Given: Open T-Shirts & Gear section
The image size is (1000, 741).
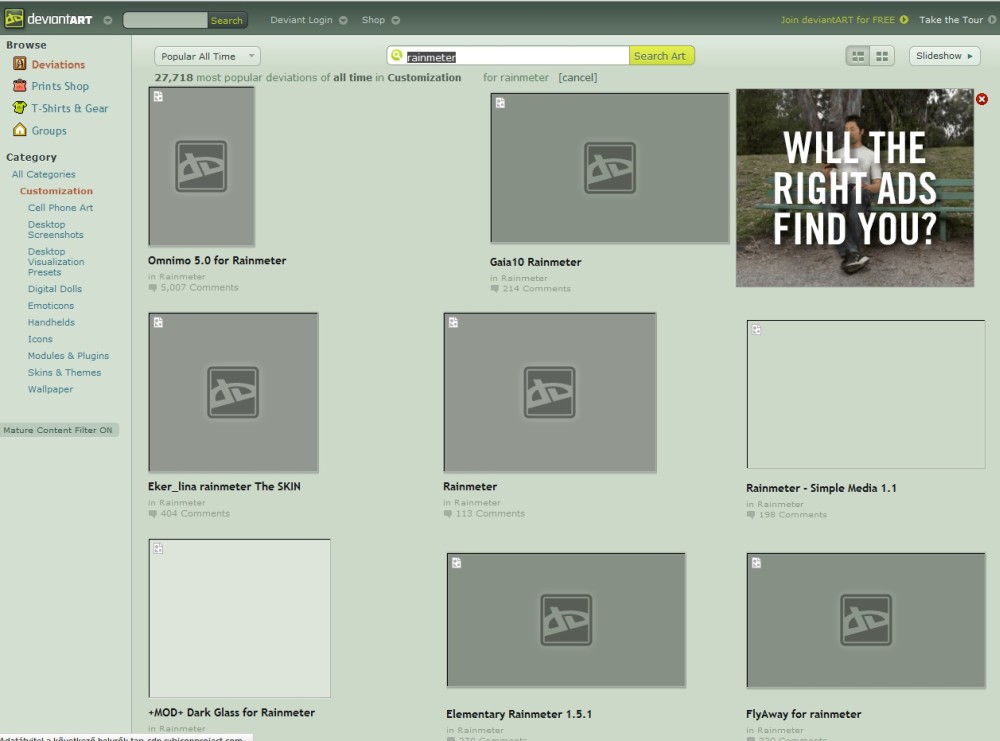Looking at the screenshot, I should point(70,108).
